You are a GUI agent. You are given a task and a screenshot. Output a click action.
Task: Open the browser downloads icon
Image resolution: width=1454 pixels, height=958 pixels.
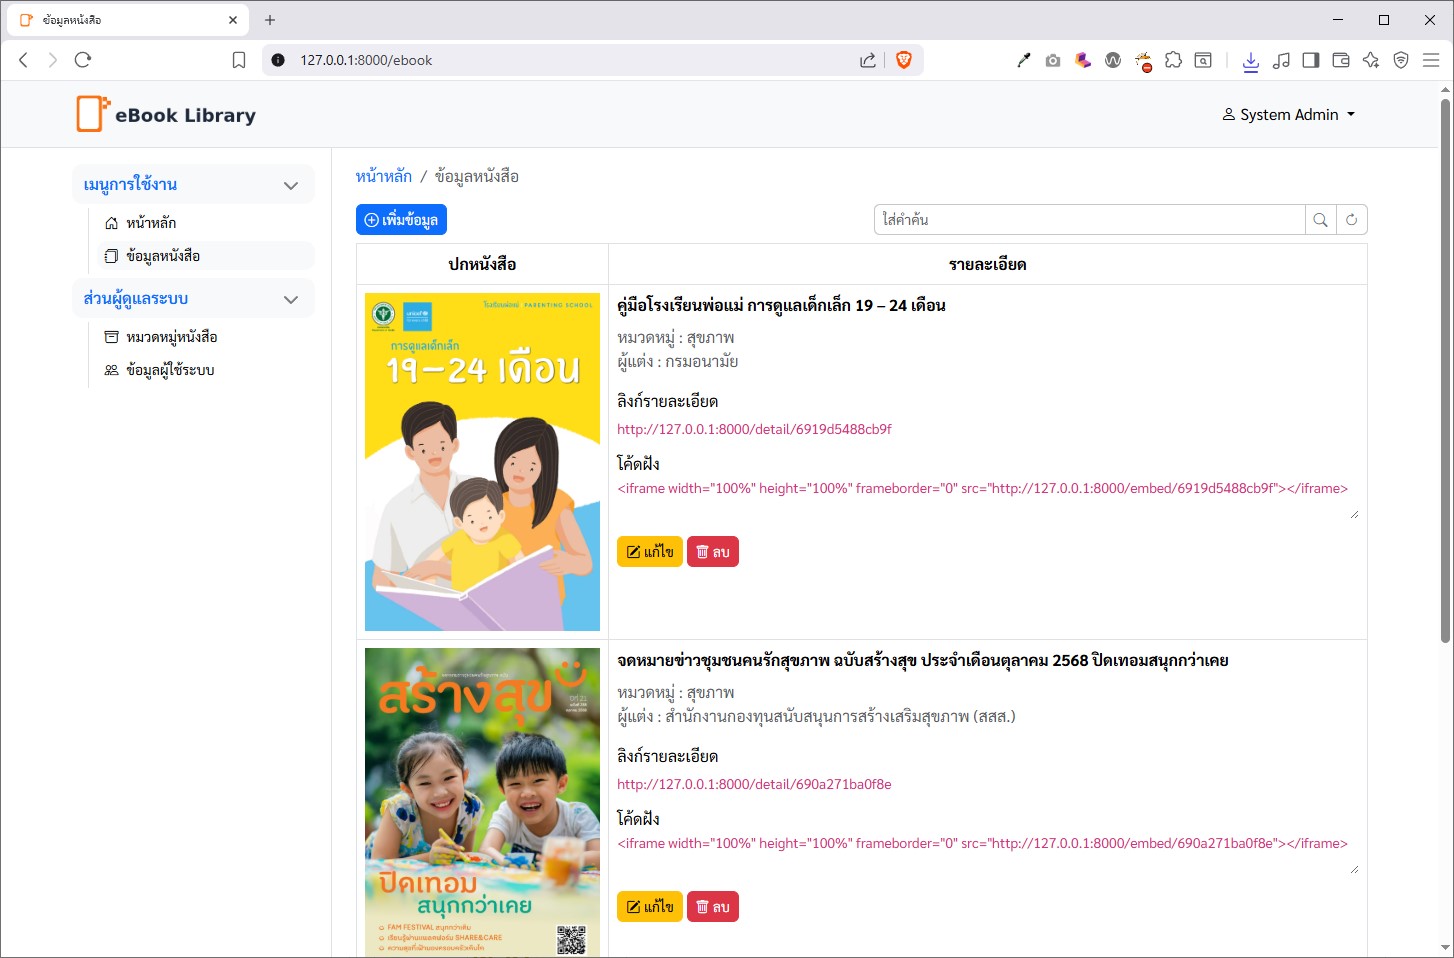[1250, 61]
